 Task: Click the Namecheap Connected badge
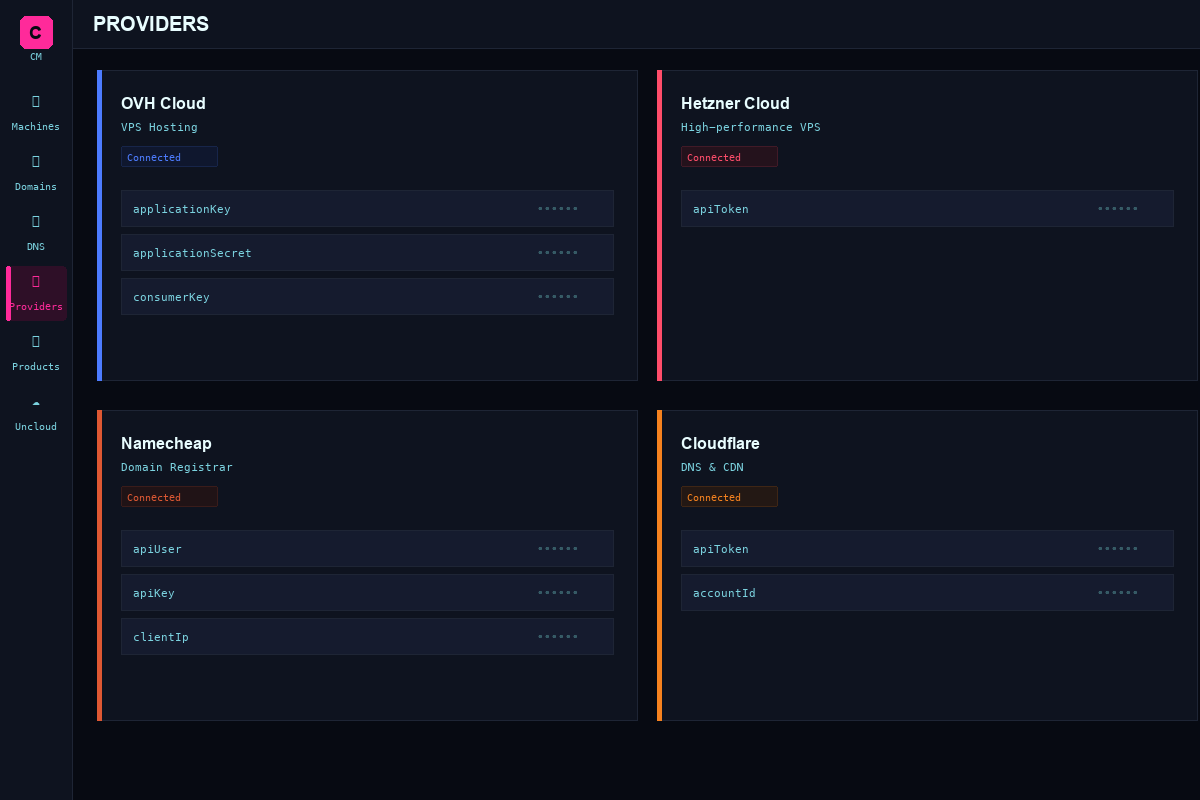point(169,497)
